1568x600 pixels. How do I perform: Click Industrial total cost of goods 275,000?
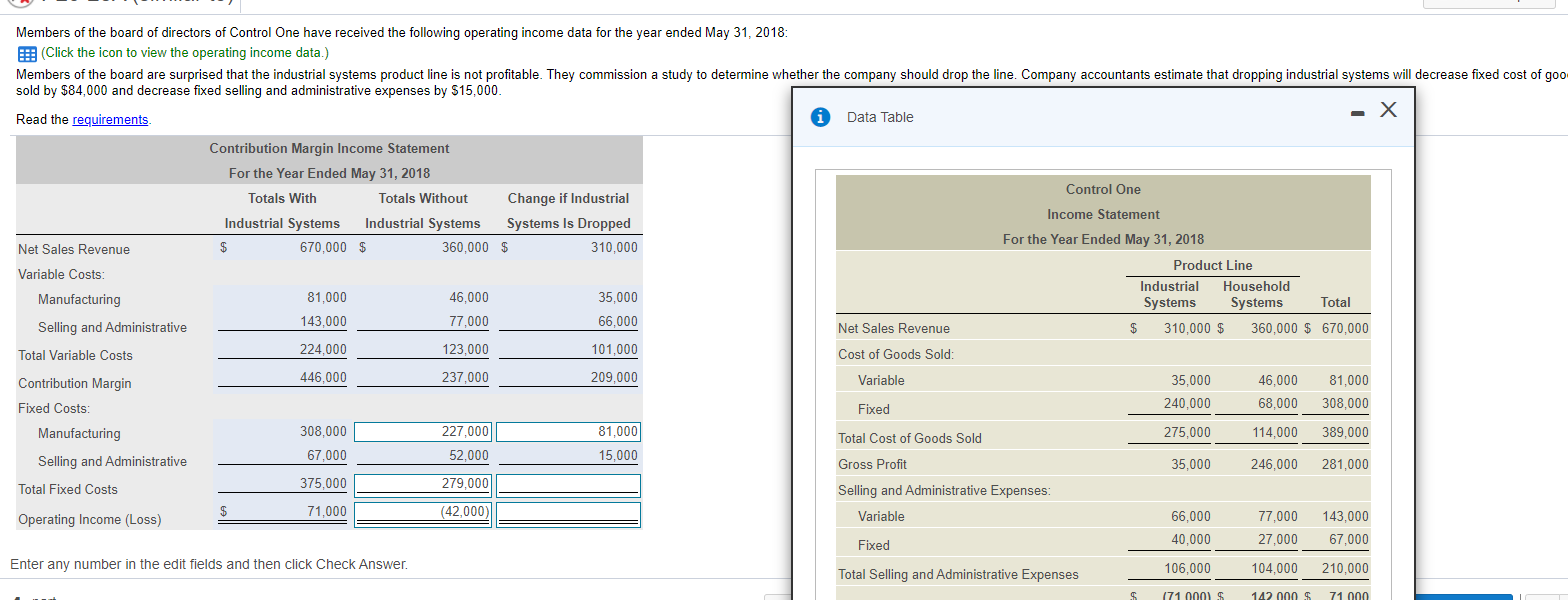tap(1186, 432)
